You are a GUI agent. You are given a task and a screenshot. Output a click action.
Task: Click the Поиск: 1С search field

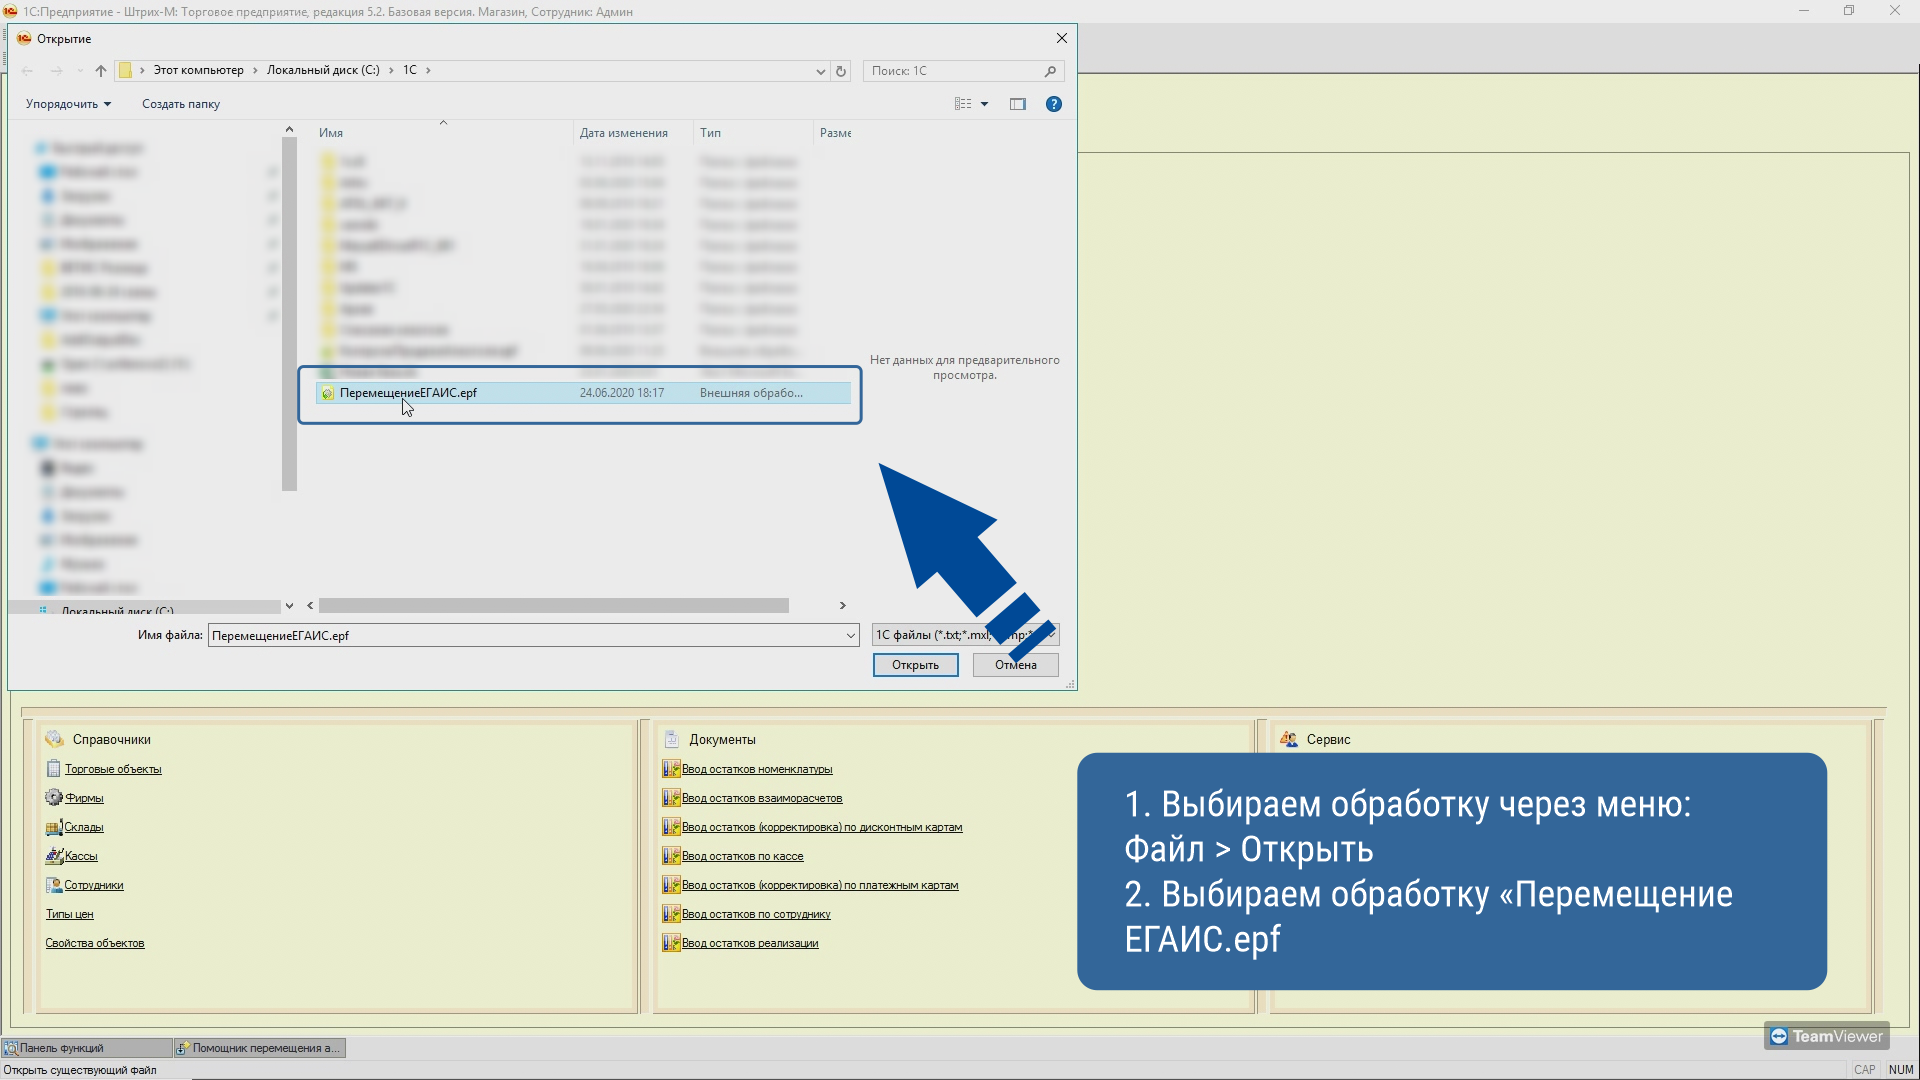[953, 71]
